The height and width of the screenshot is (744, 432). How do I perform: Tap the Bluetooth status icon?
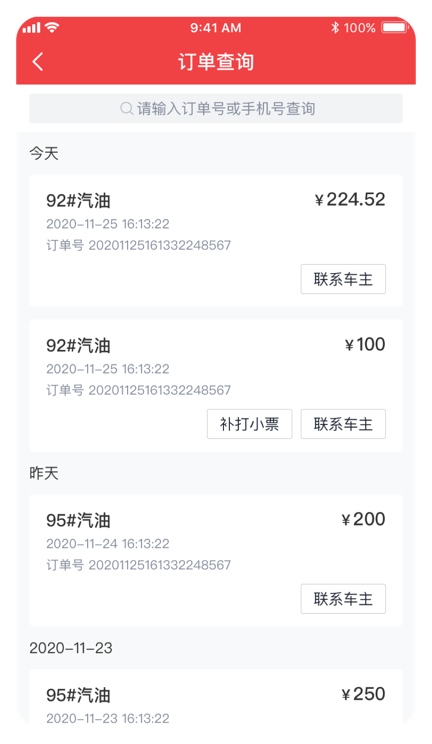coord(335,28)
